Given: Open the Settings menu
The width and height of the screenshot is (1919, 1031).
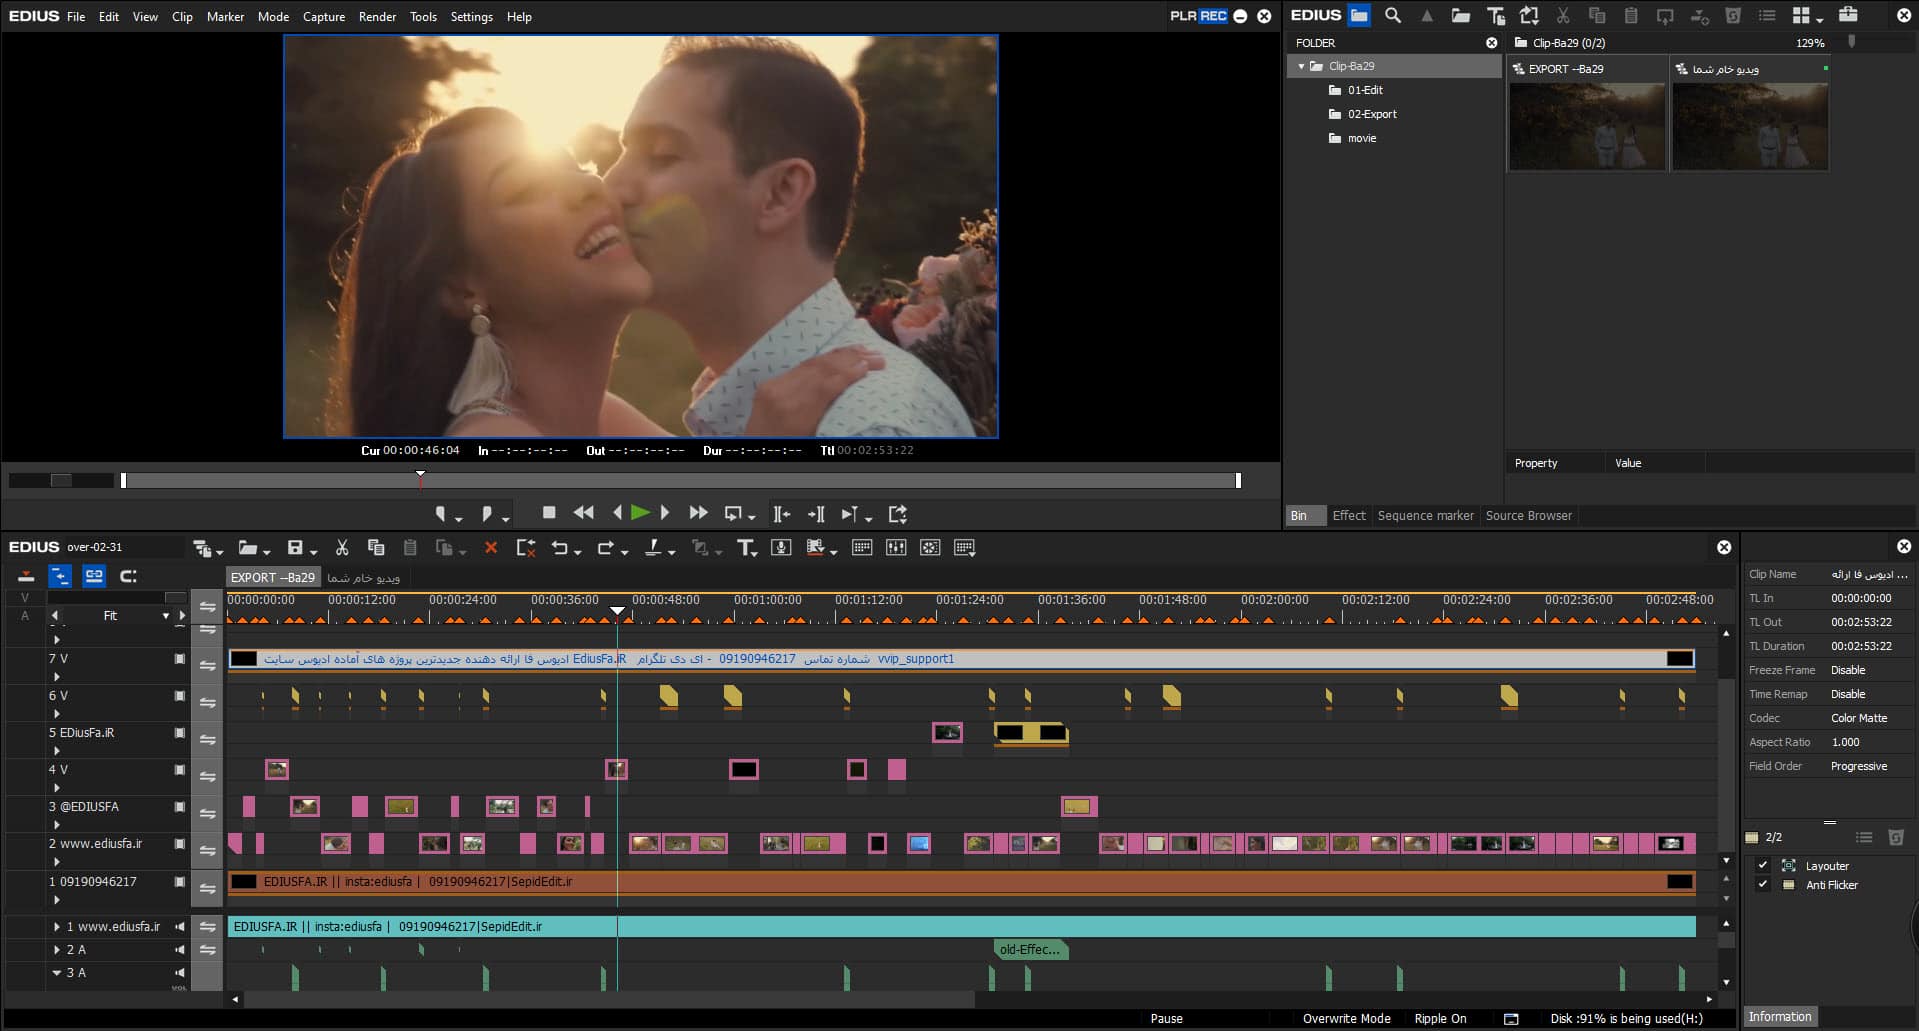Looking at the screenshot, I should coord(471,16).
